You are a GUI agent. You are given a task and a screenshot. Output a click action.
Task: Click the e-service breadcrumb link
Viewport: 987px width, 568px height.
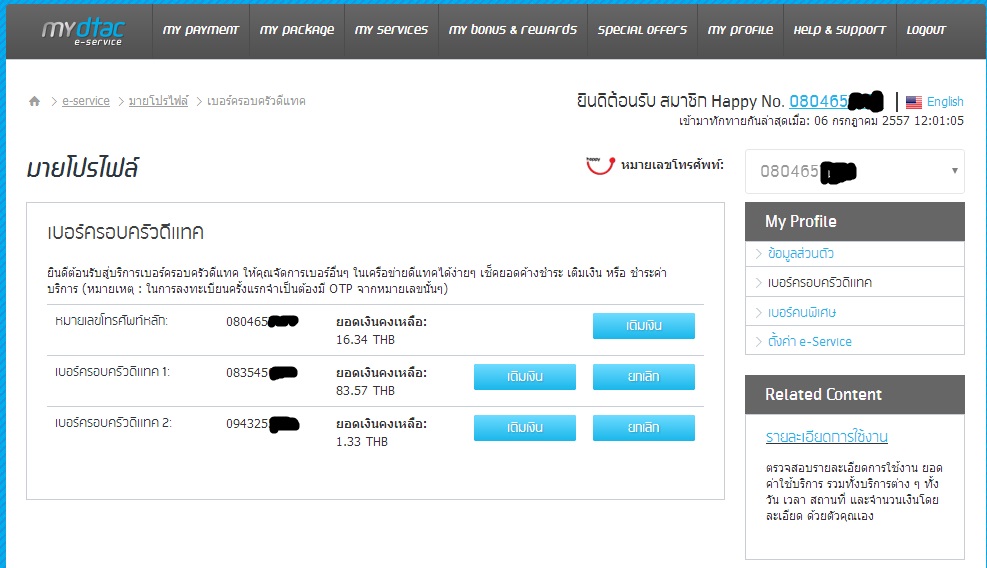click(x=86, y=101)
